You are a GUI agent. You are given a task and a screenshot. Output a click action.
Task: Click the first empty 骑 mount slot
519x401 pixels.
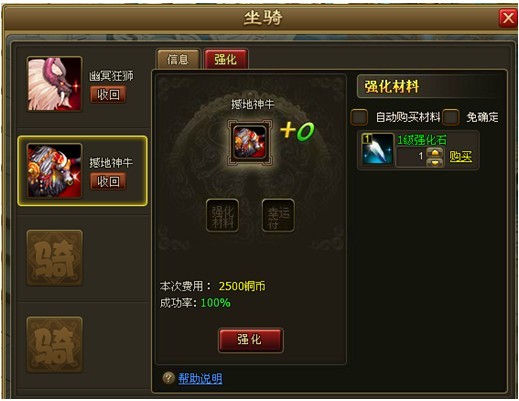click(55, 258)
